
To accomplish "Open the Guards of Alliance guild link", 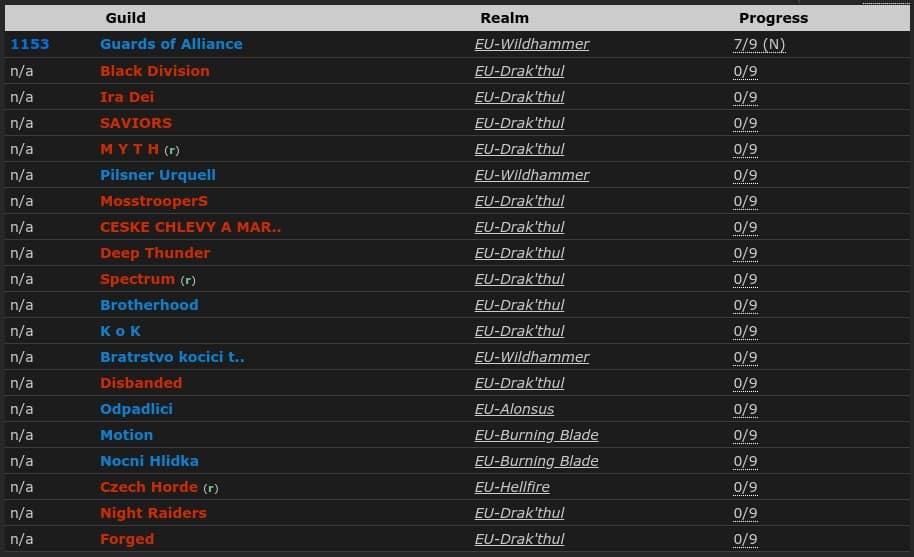I will pos(171,44).
